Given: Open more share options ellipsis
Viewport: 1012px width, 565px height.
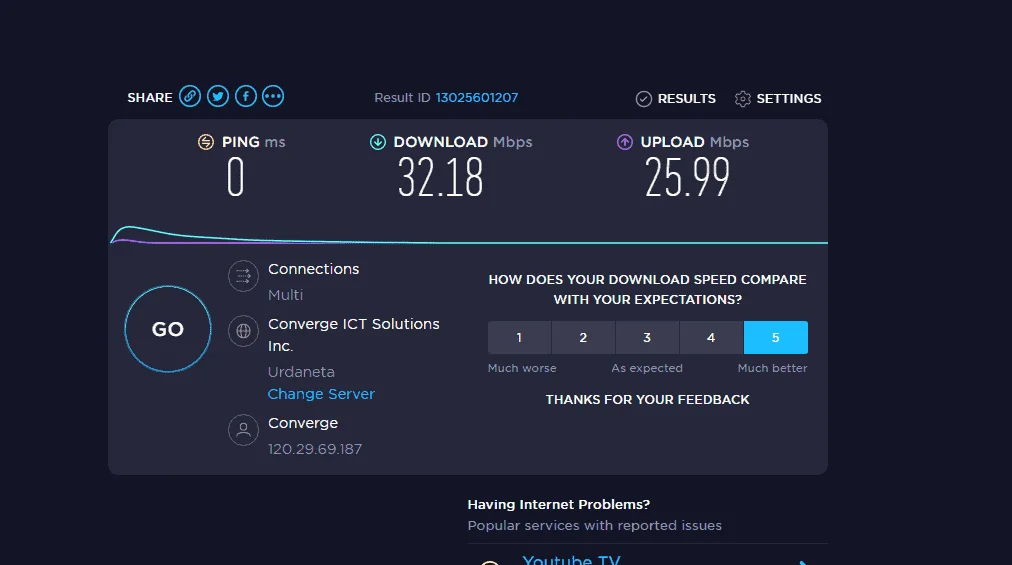Looking at the screenshot, I should [273, 97].
